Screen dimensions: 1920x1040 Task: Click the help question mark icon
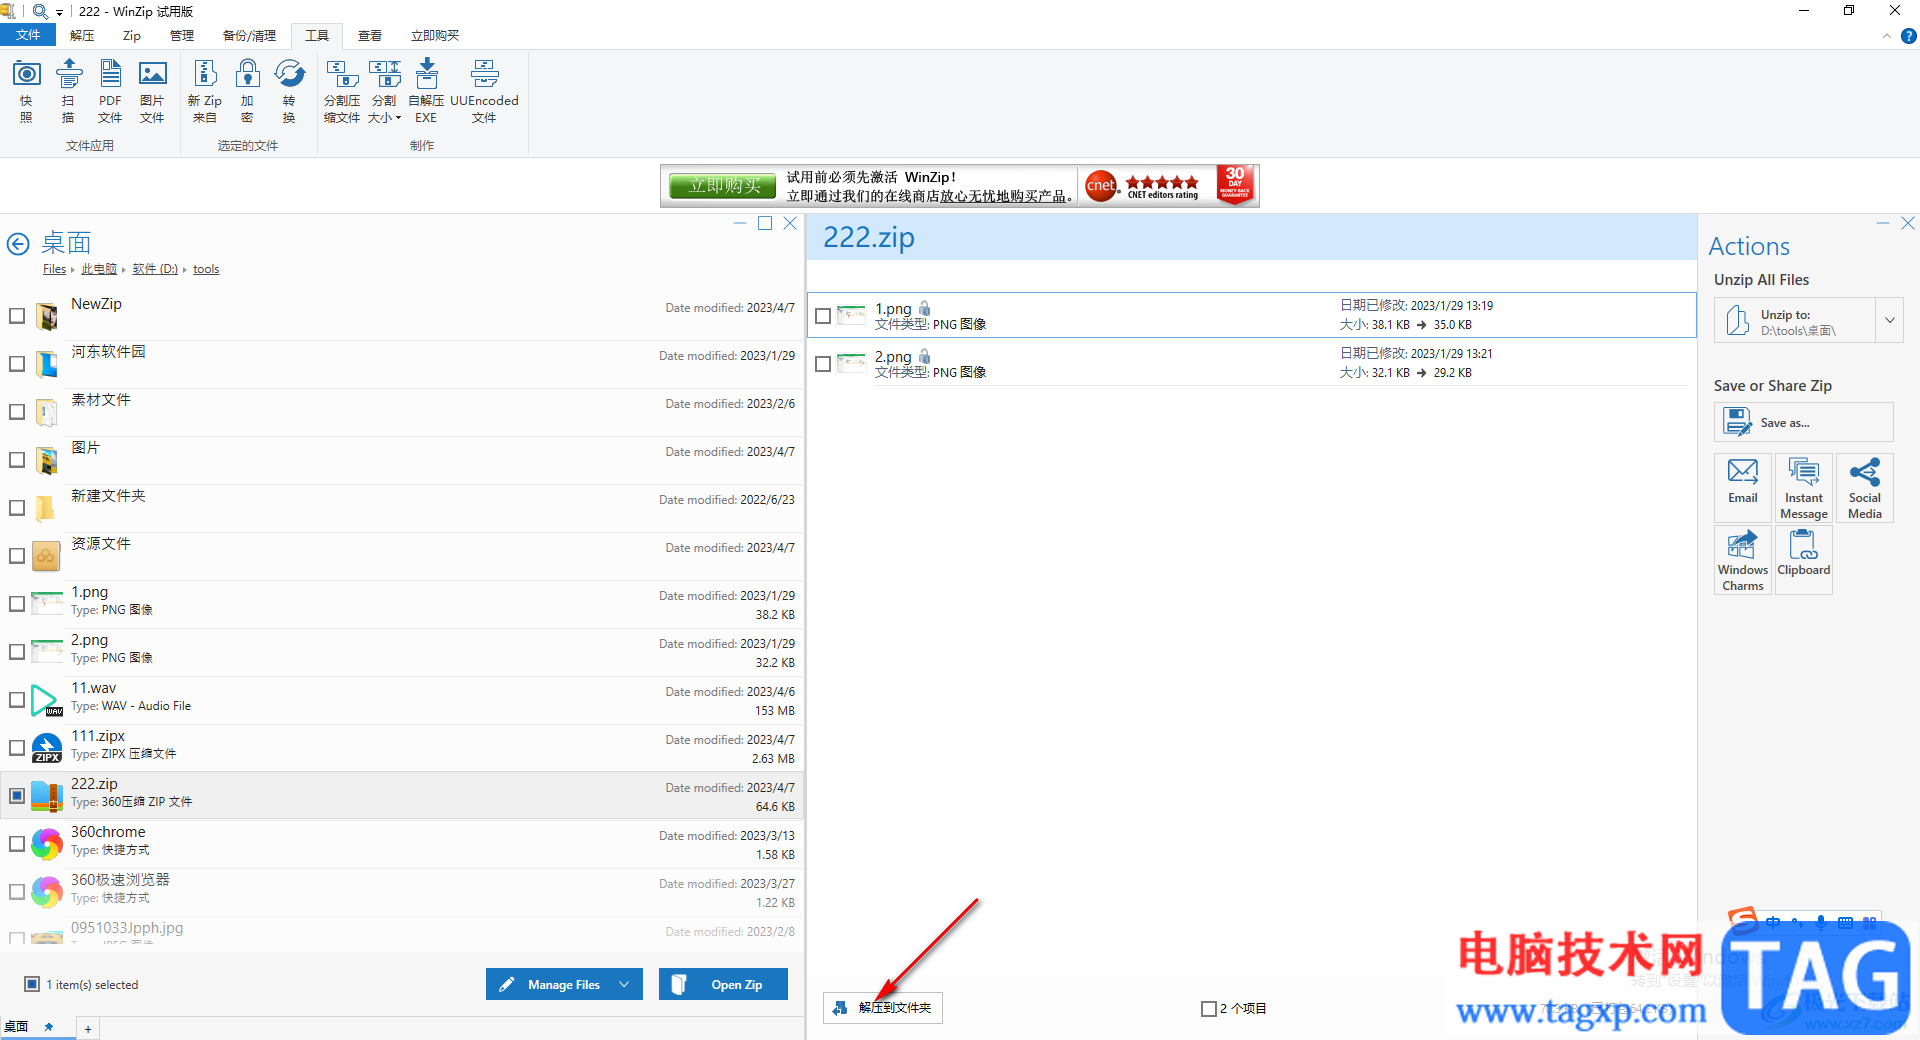1908,36
